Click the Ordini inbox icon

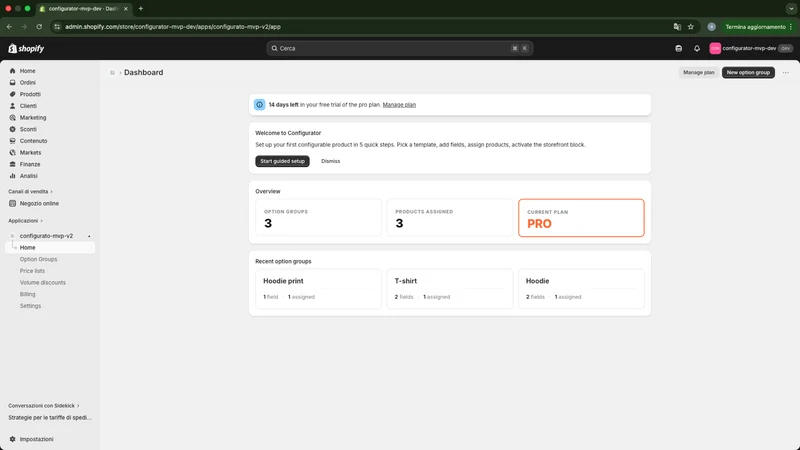[x=13, y=83]
